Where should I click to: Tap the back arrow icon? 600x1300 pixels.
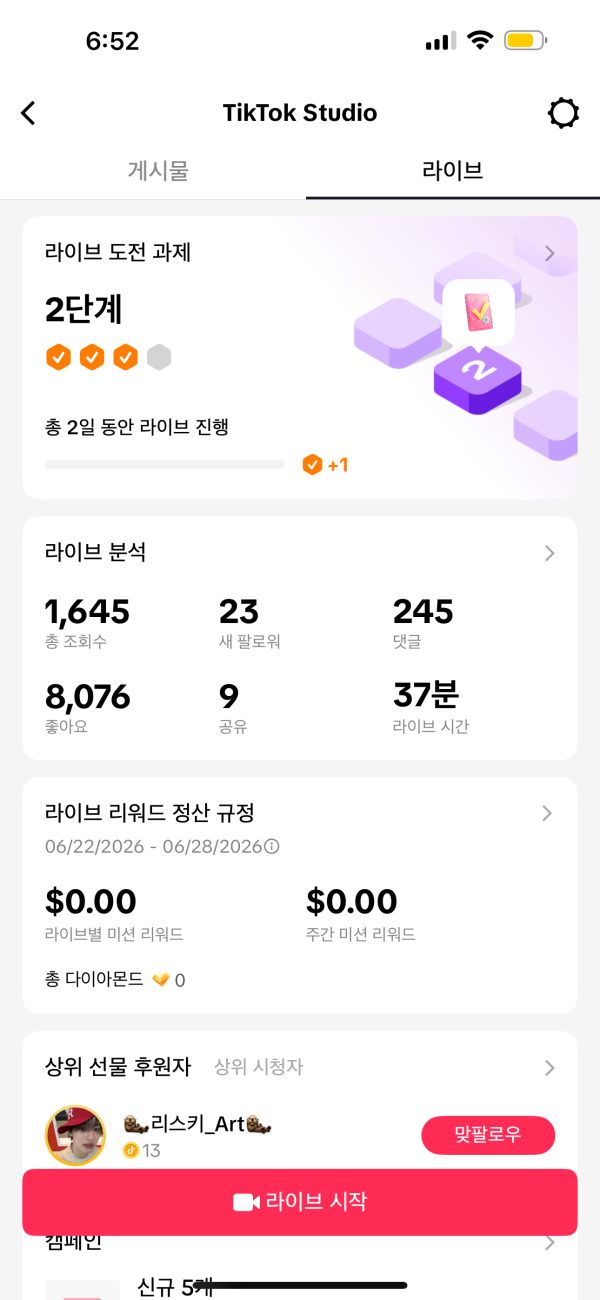pos(29,113)
